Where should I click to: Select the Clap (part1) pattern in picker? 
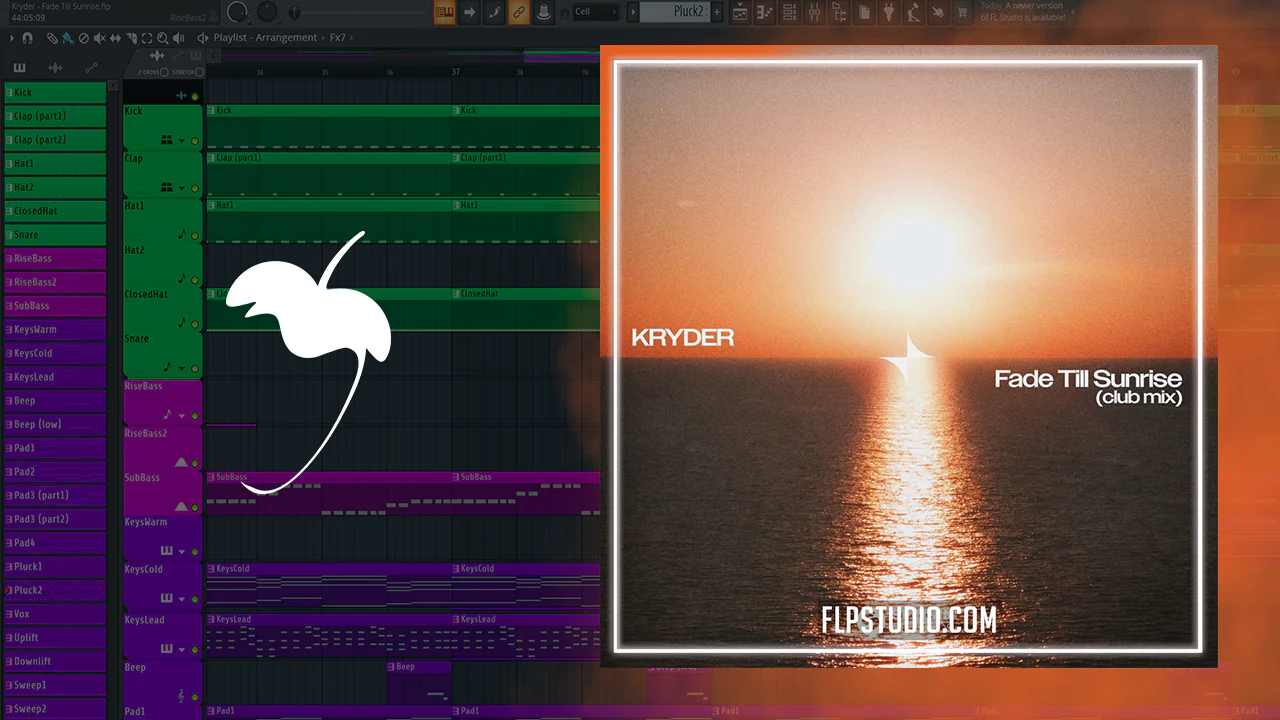point(55,116)
